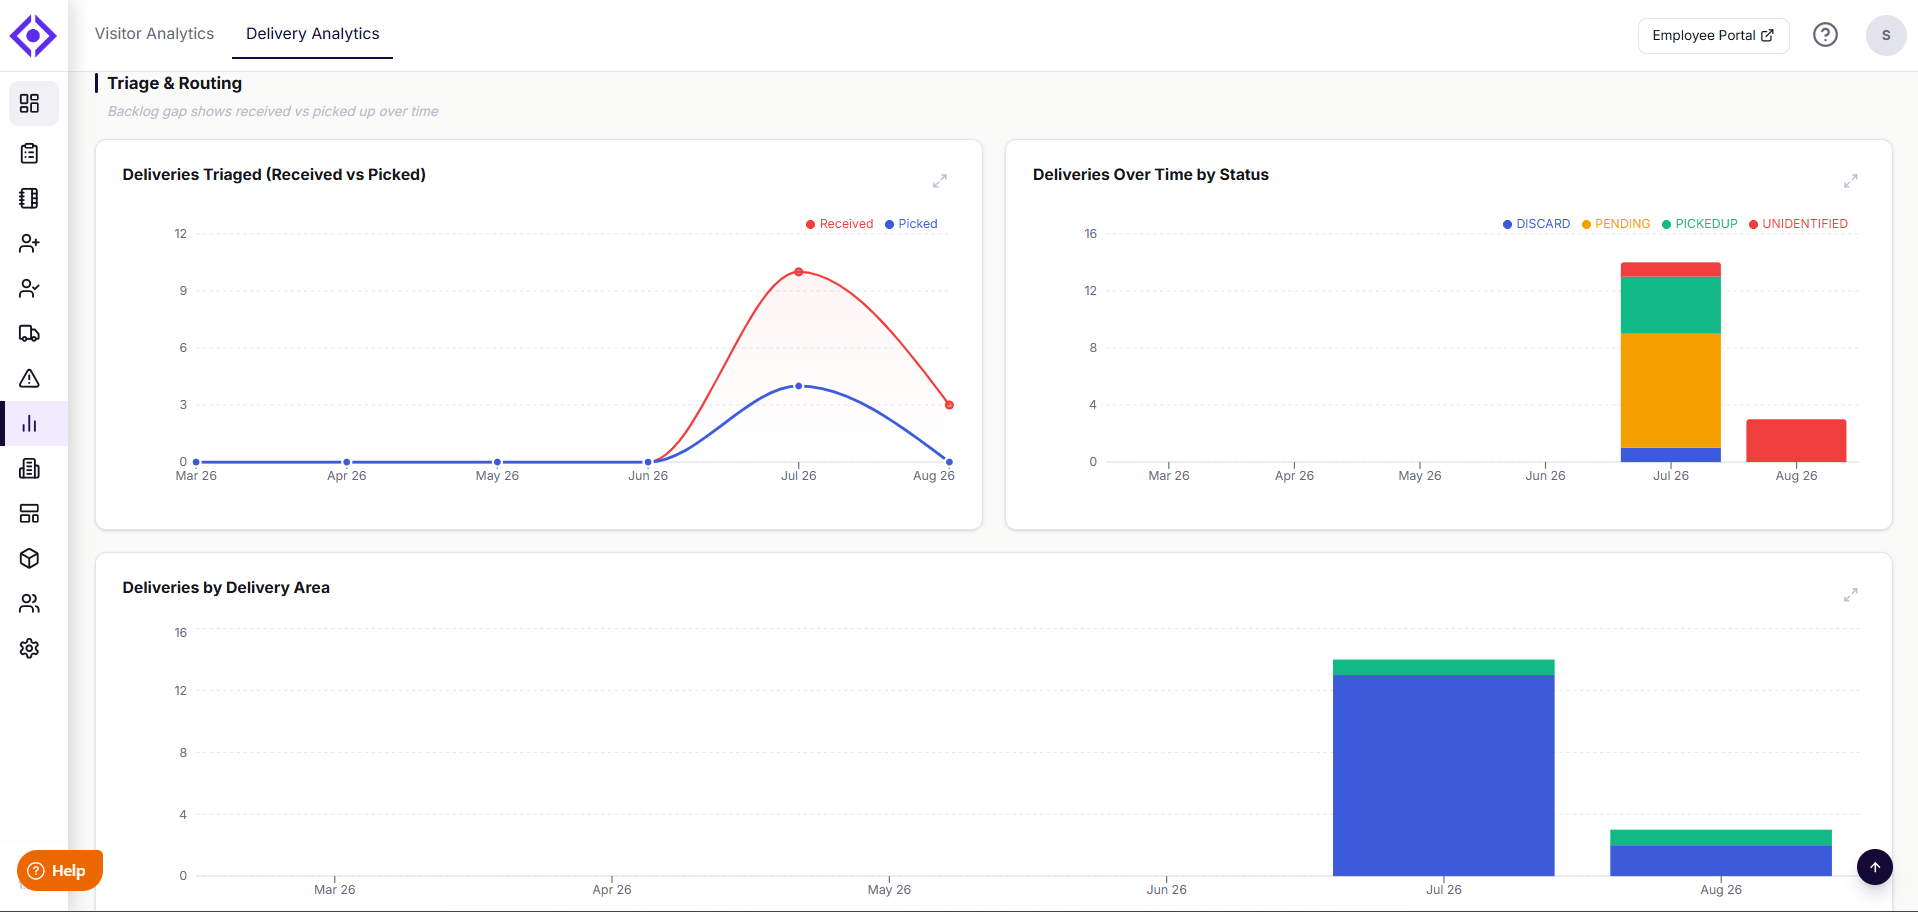Toggle the PENDING status legend item
This screenshot has width=1918, height=912.
pos(1616,224)
